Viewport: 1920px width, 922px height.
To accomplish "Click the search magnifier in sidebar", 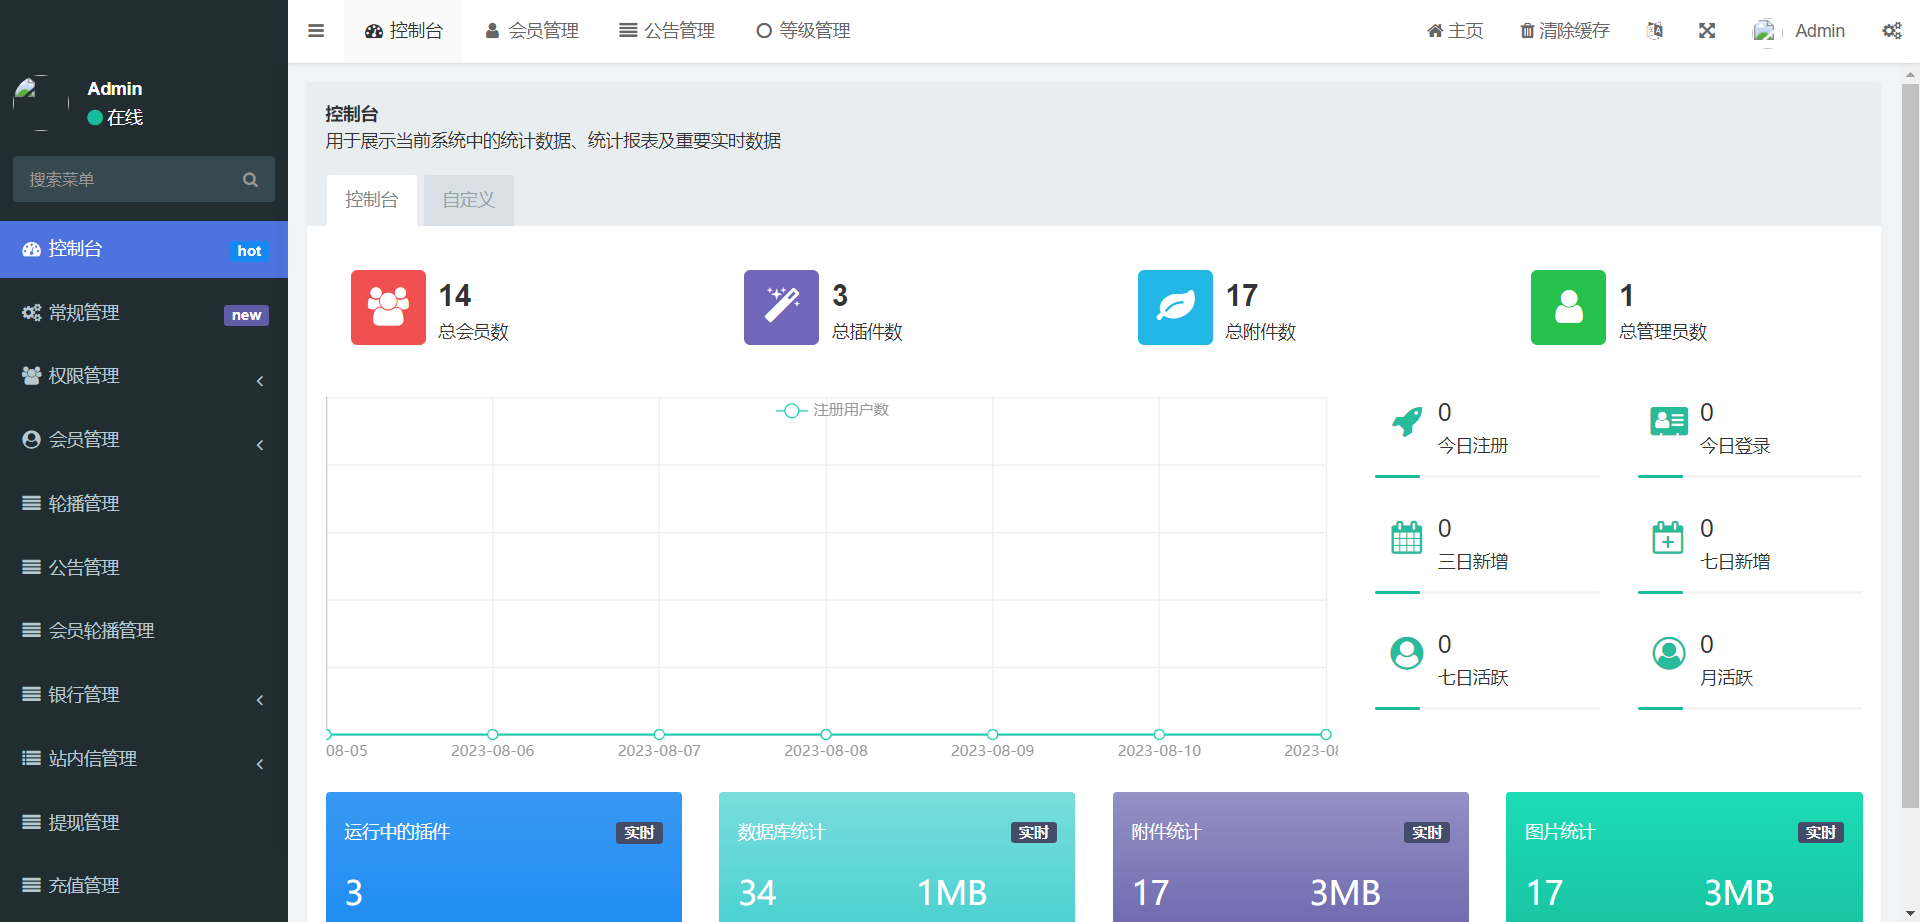I will click(250, 180).
